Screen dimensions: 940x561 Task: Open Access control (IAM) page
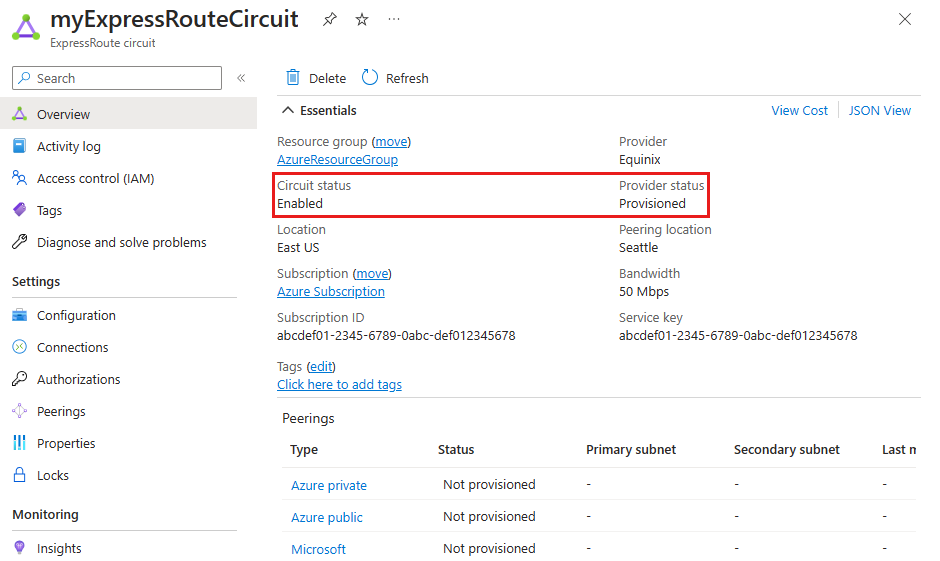95,178
